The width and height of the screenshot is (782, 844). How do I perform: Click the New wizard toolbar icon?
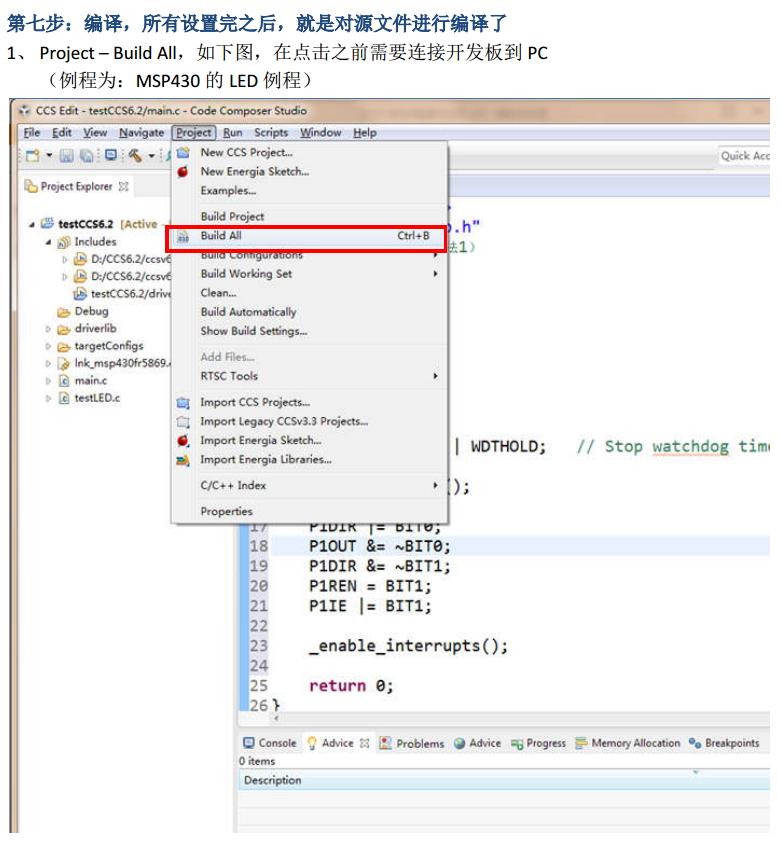32,156
